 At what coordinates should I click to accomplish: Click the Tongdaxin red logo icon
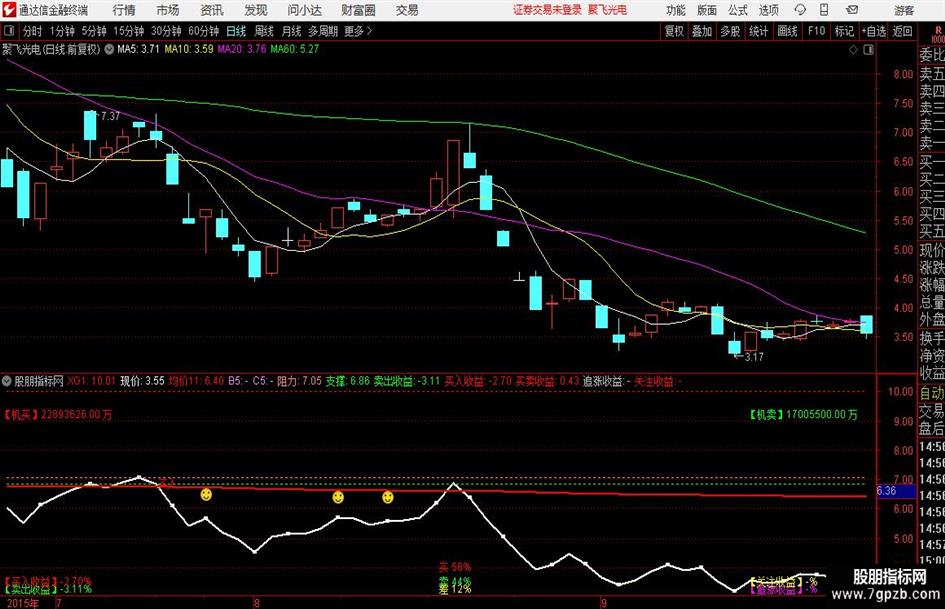click(9, 10)
